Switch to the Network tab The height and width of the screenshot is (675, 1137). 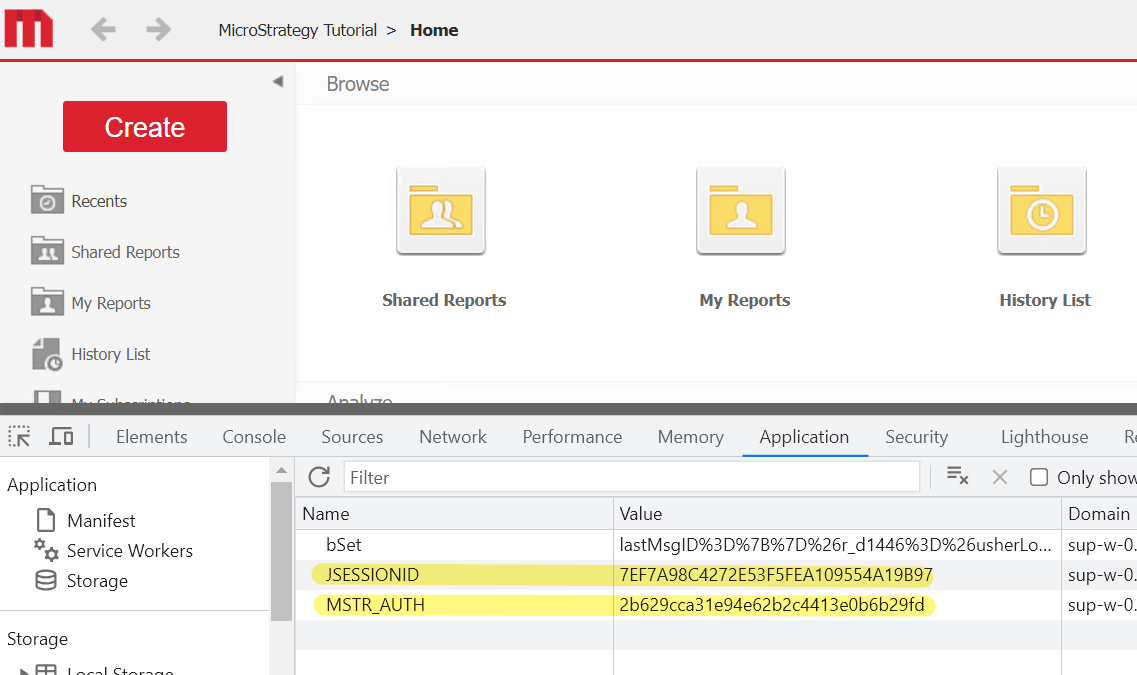coord(452,437)
